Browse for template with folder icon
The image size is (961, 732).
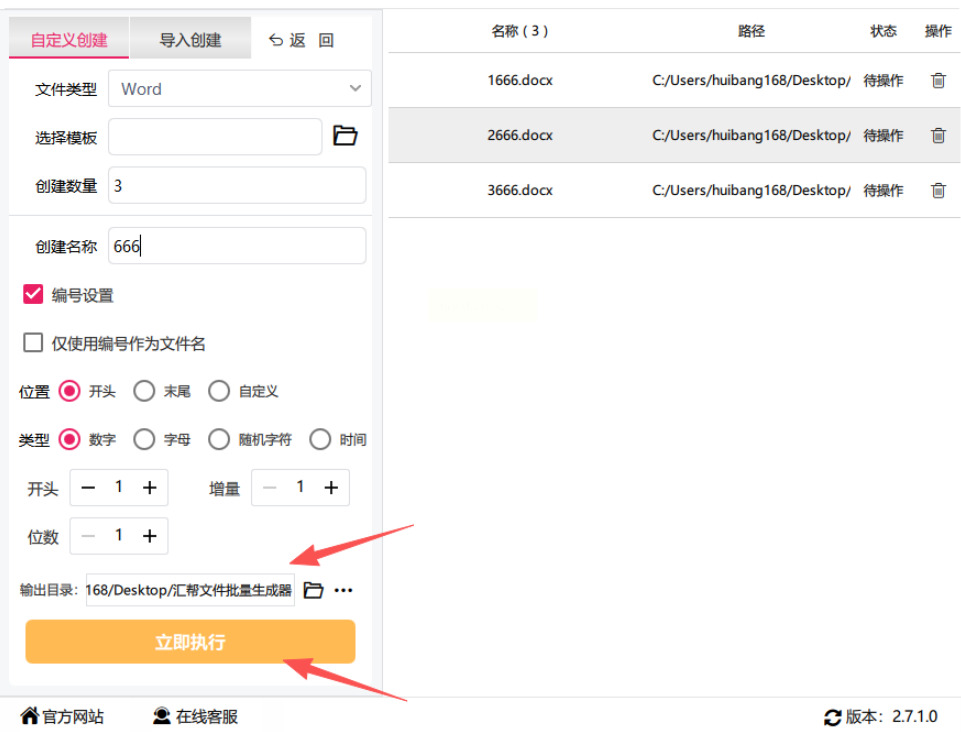click(345, 135)
